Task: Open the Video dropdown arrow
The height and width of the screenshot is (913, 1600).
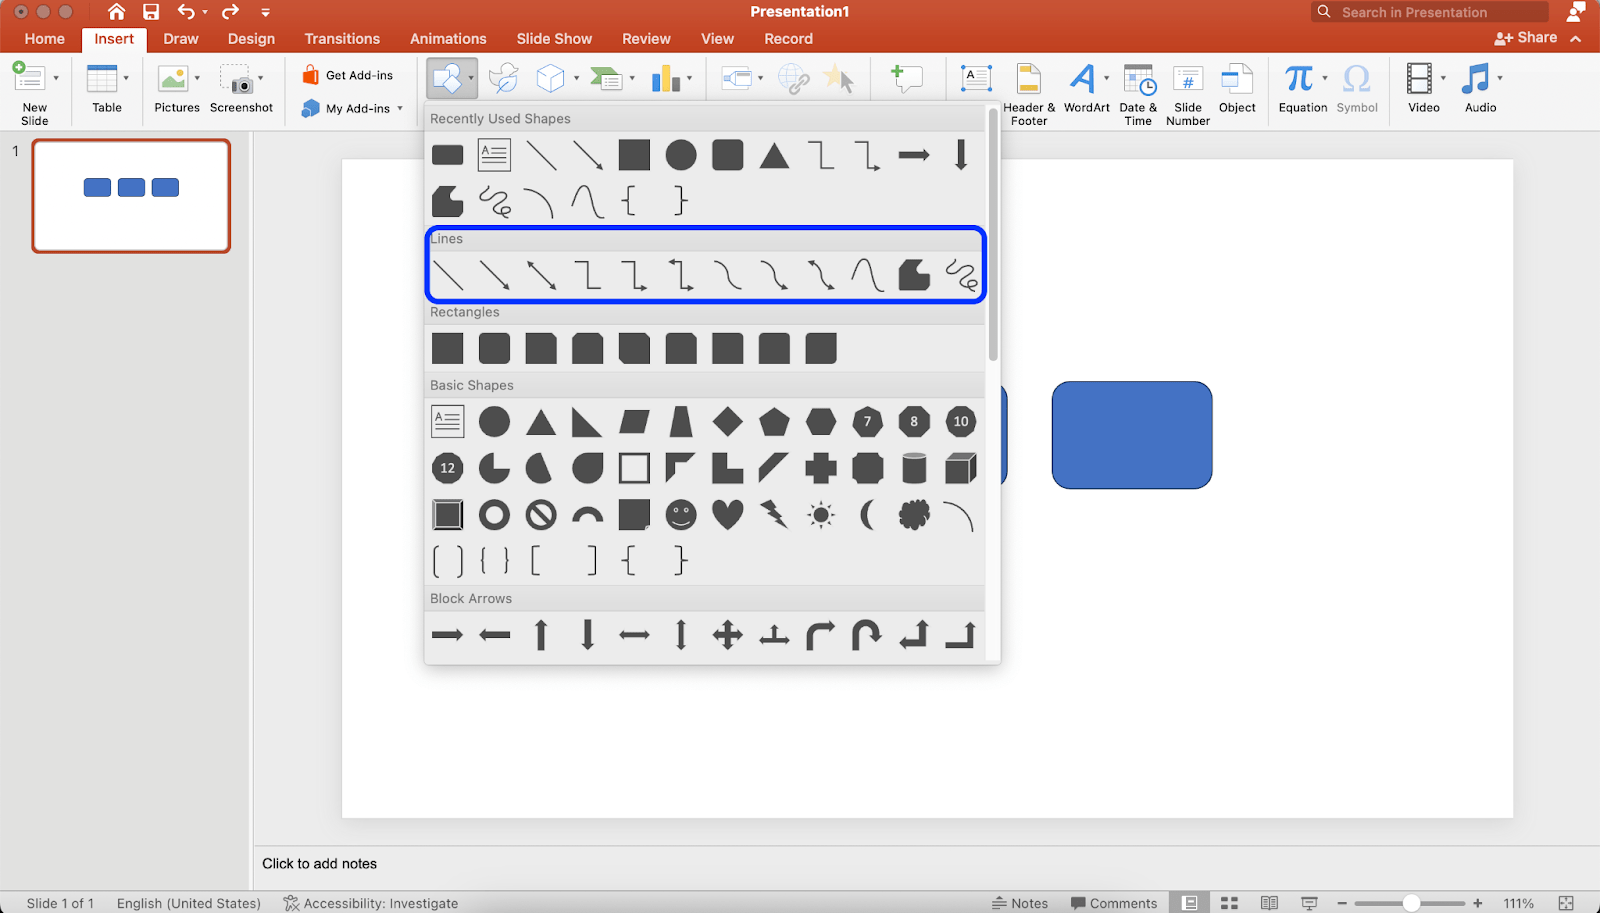Action: point(1443,76)
